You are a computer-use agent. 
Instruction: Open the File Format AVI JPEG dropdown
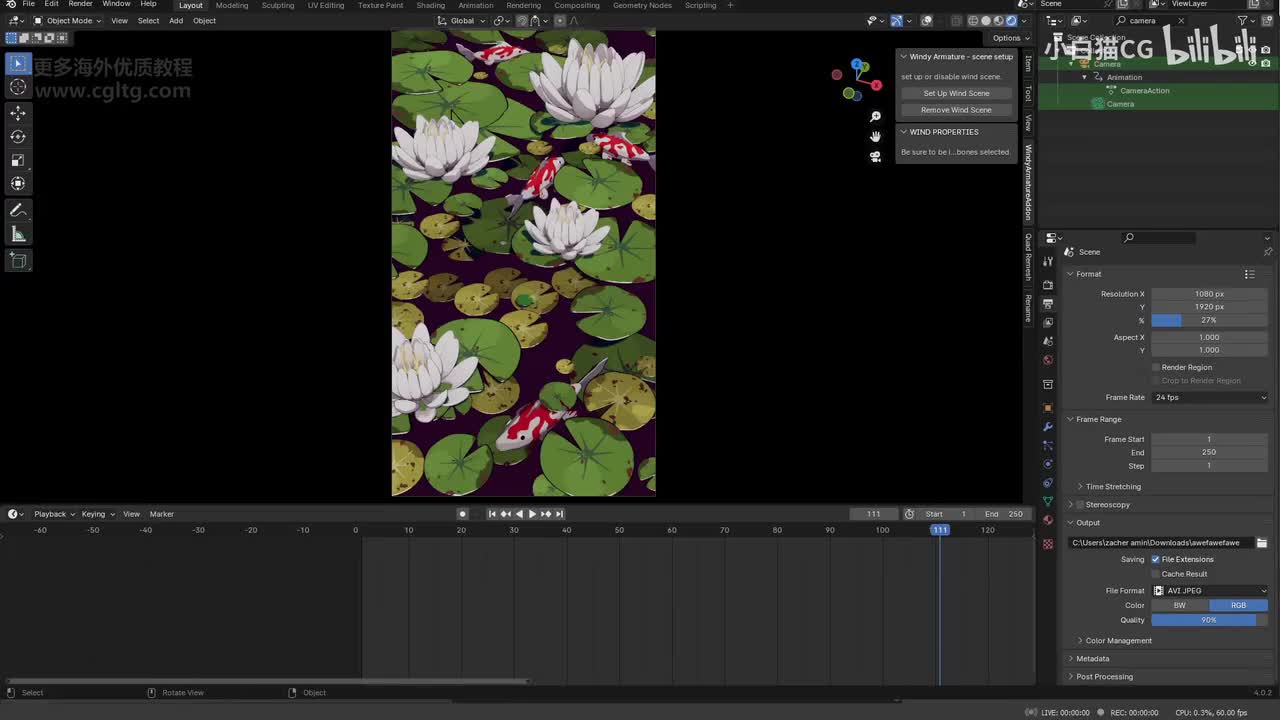pos(1210,591)
